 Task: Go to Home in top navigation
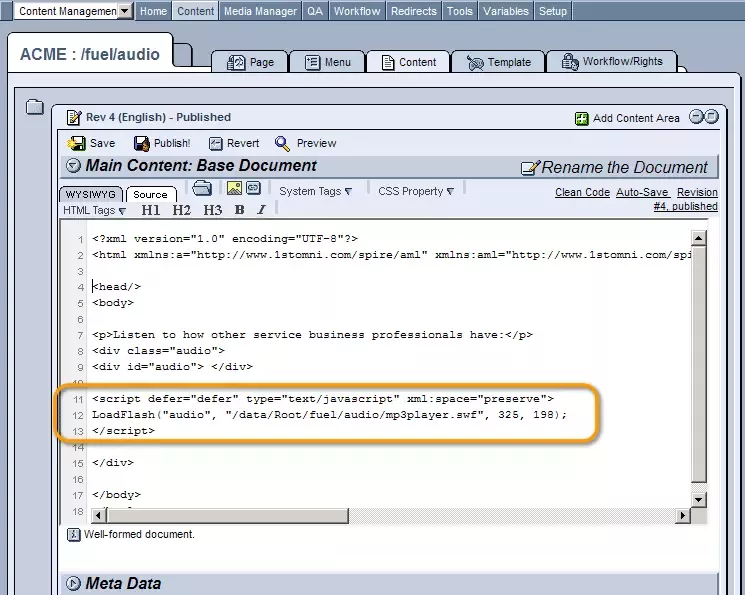[x=153, y=11]
